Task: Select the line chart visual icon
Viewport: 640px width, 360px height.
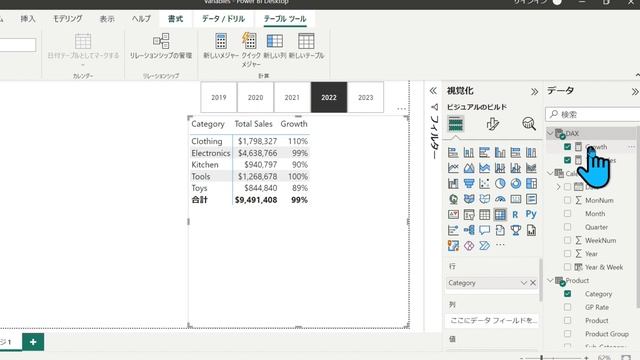Action: pyautogui.click(x=453, y=168)
